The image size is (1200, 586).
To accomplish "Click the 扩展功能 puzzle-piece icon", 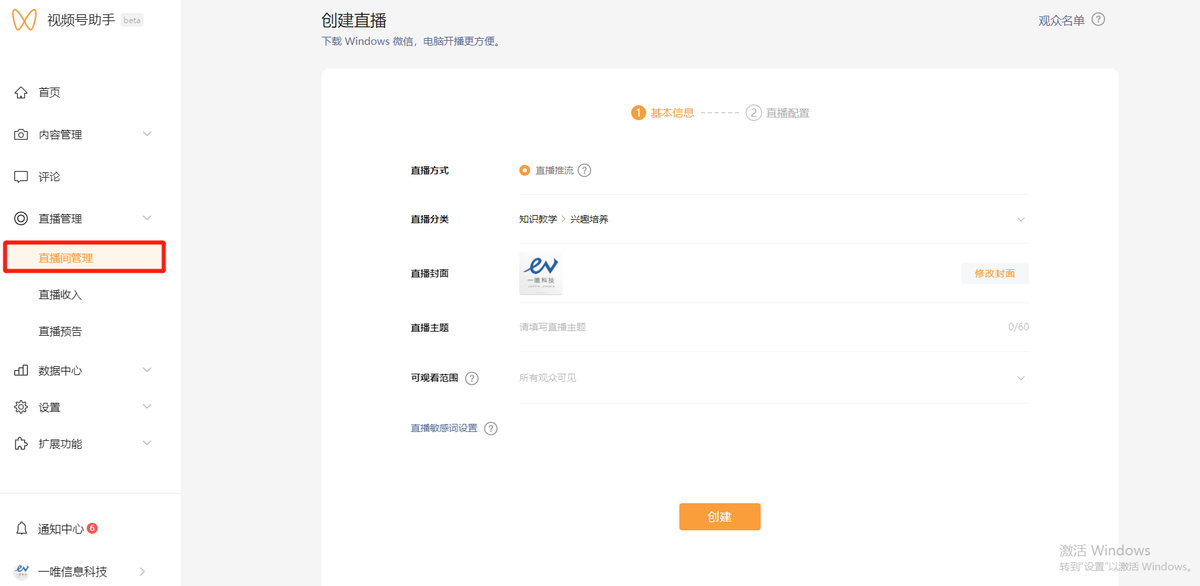I will coord(21,444).
